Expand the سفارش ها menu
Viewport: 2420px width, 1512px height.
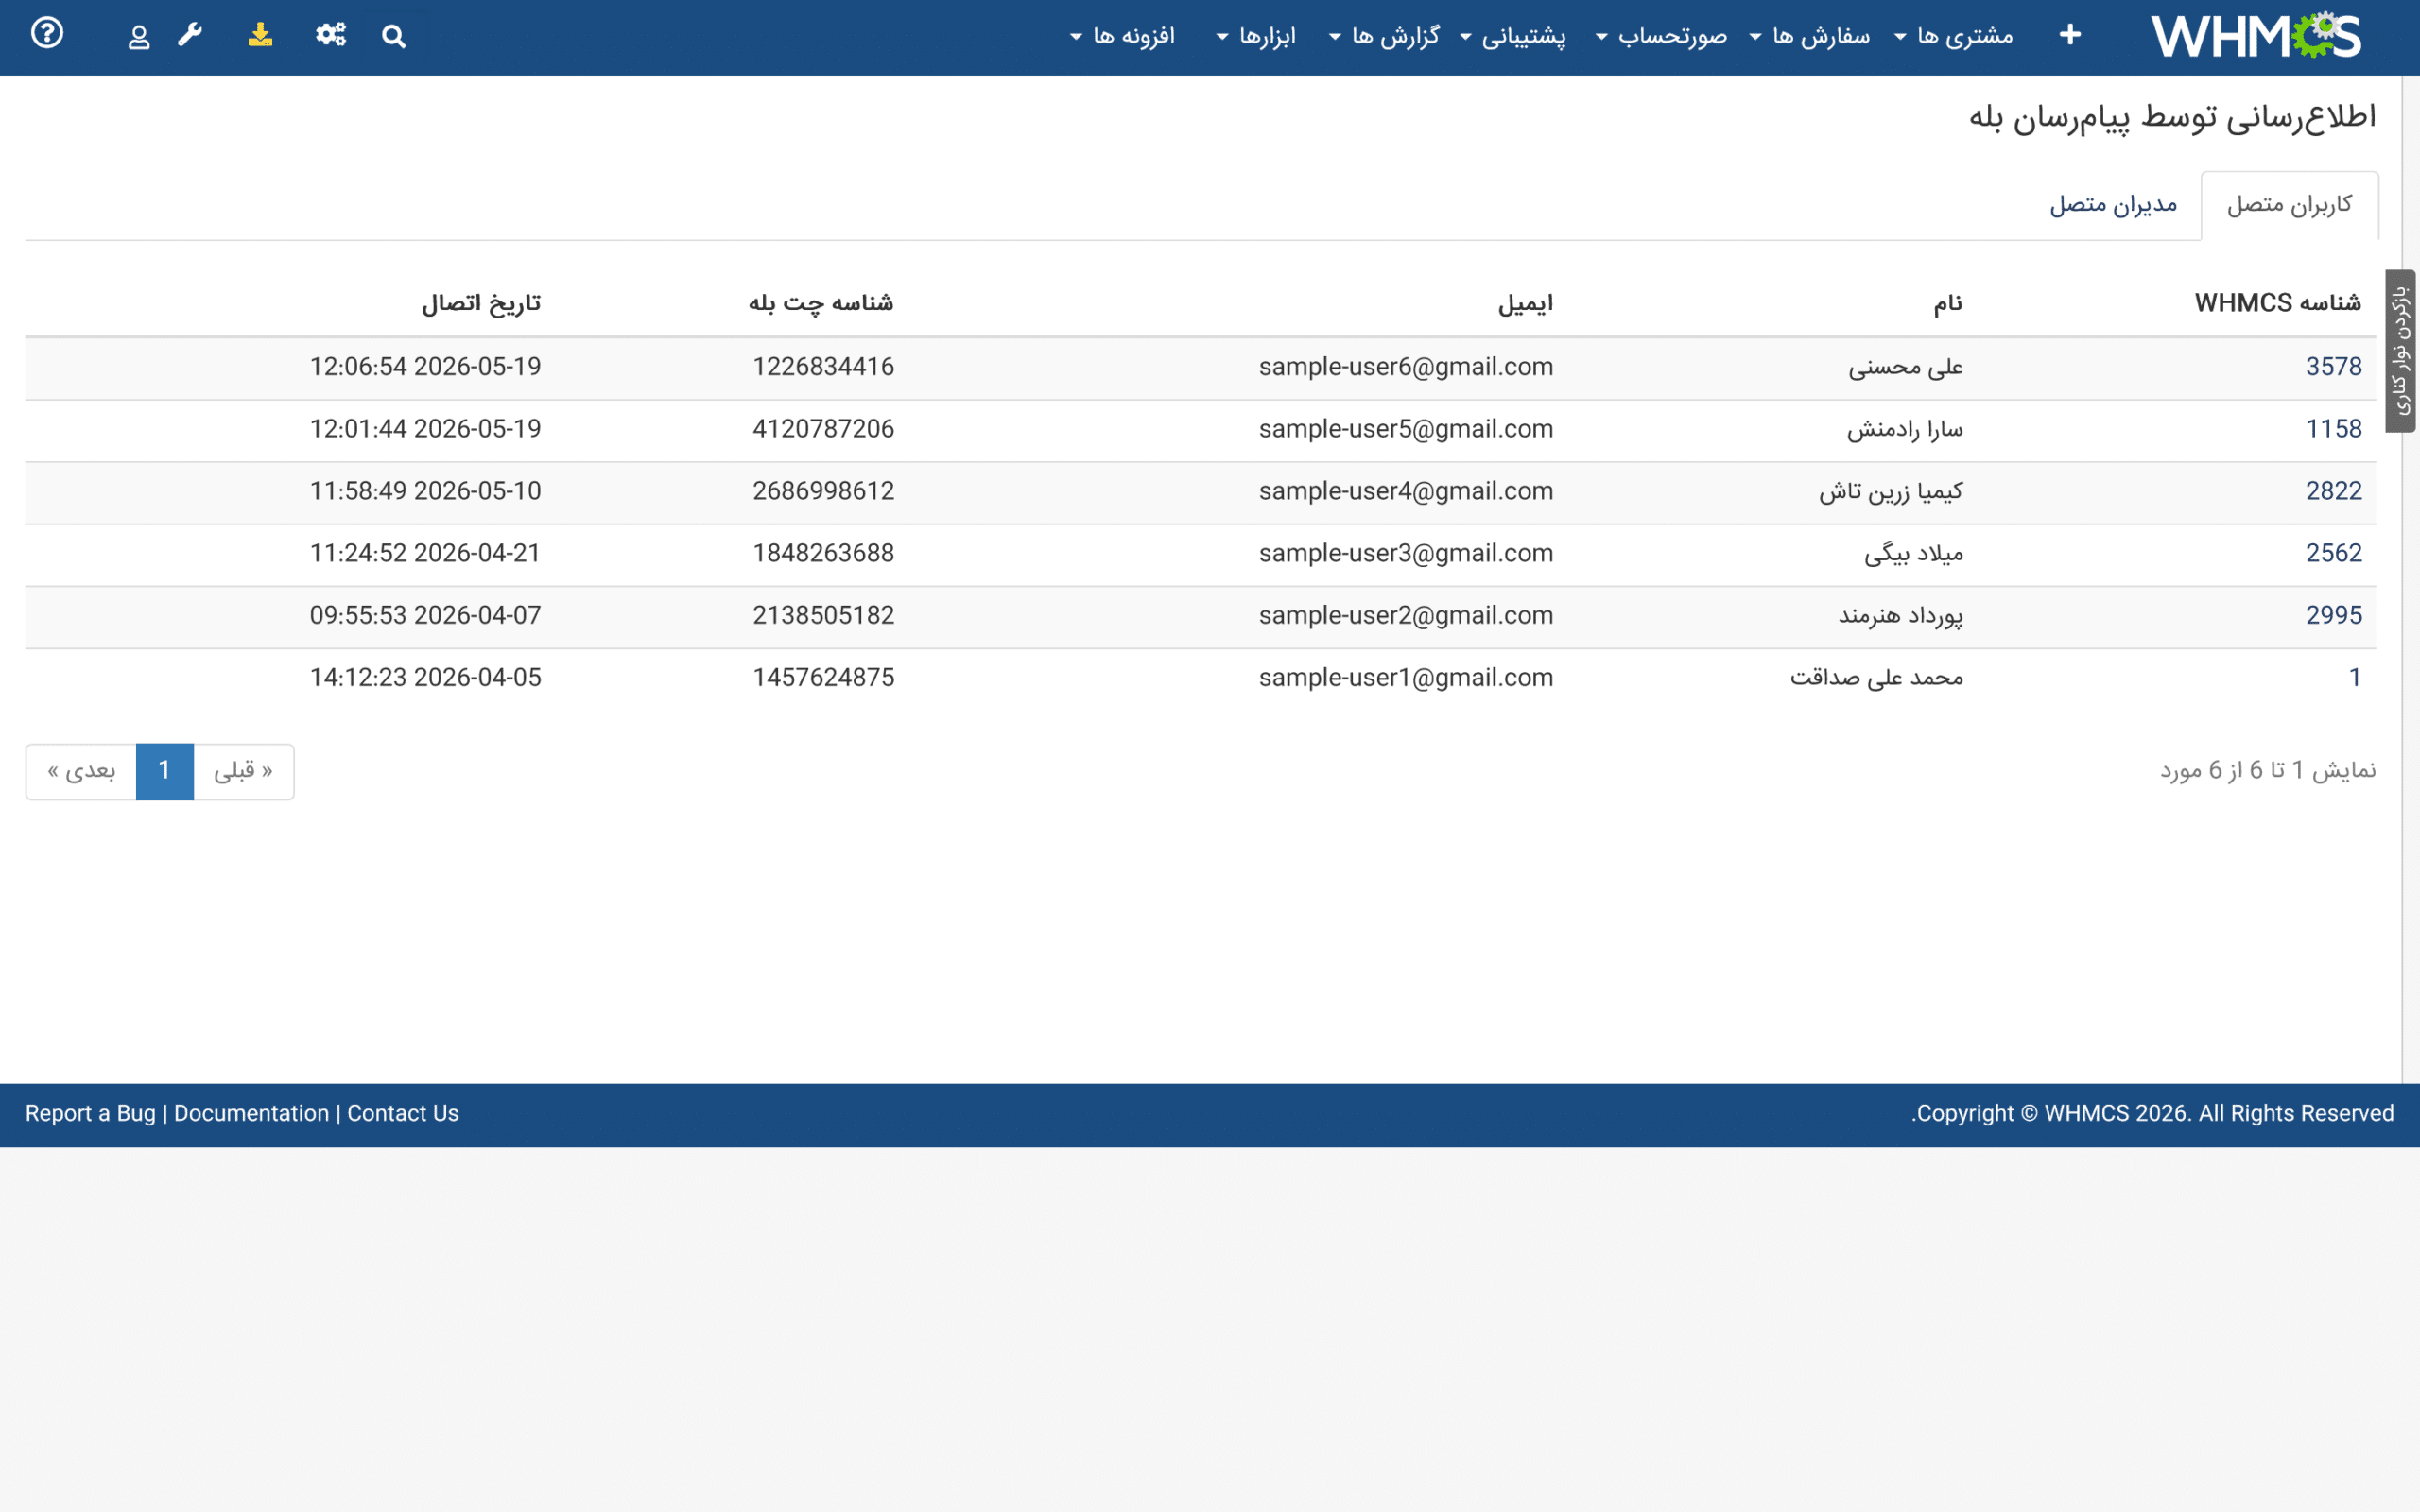[1809, 37]
